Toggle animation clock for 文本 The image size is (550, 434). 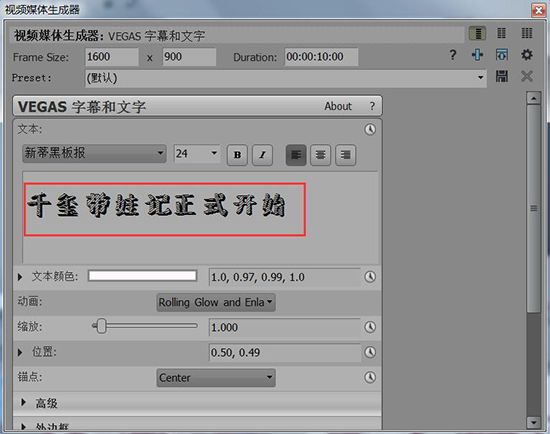point(370,129)
